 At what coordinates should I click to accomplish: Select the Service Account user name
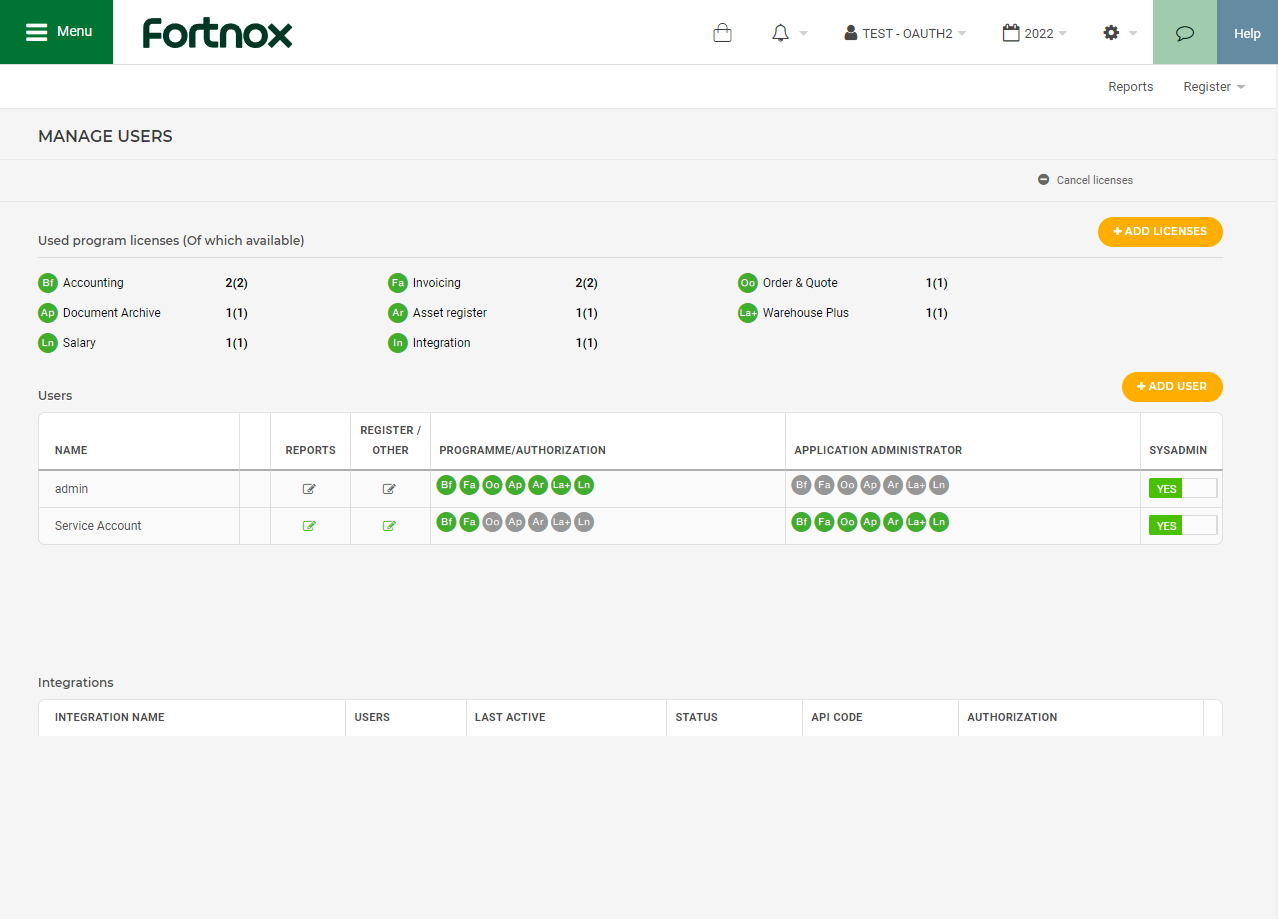click(98, 526)
